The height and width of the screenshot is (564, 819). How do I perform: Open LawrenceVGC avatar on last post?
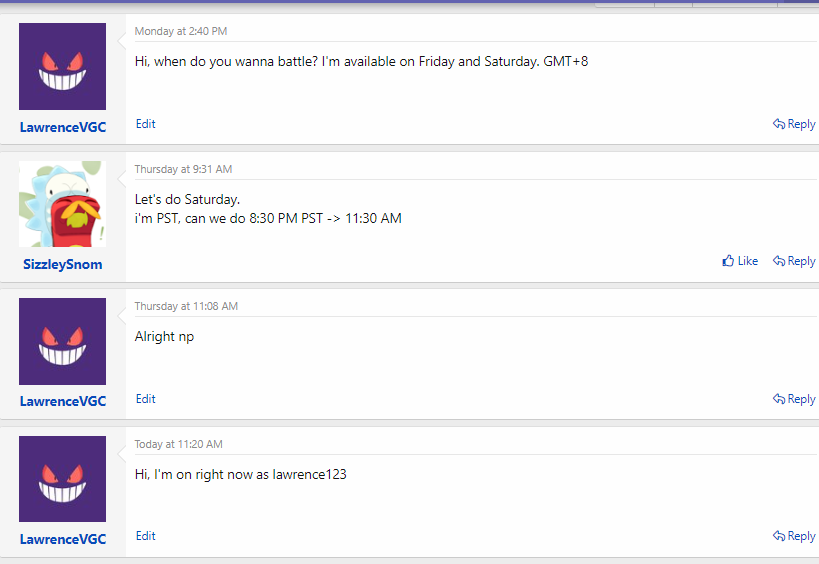pos(62,479)
